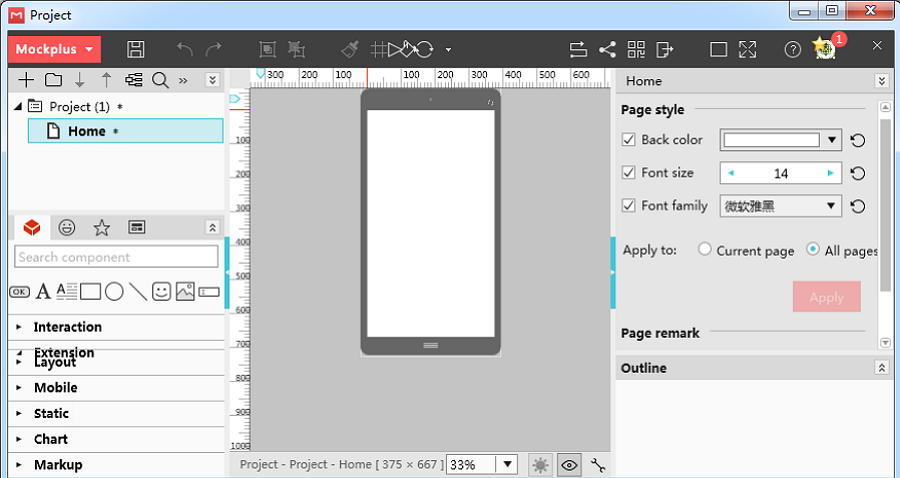
Task: Show more project panel tools chevron
Action: click(x=183, y=80)
